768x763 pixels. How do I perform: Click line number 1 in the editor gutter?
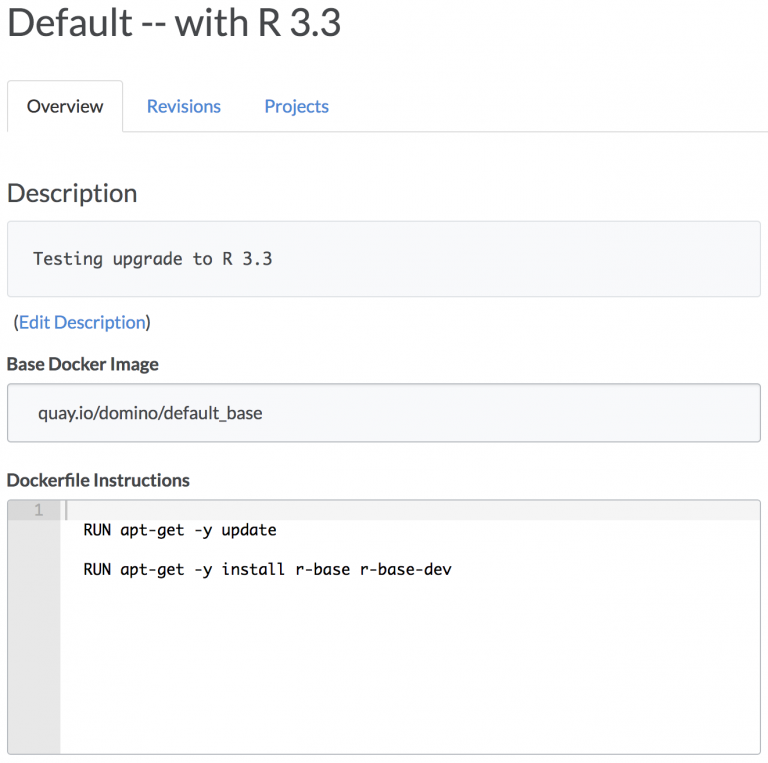[x=38, y=510]
